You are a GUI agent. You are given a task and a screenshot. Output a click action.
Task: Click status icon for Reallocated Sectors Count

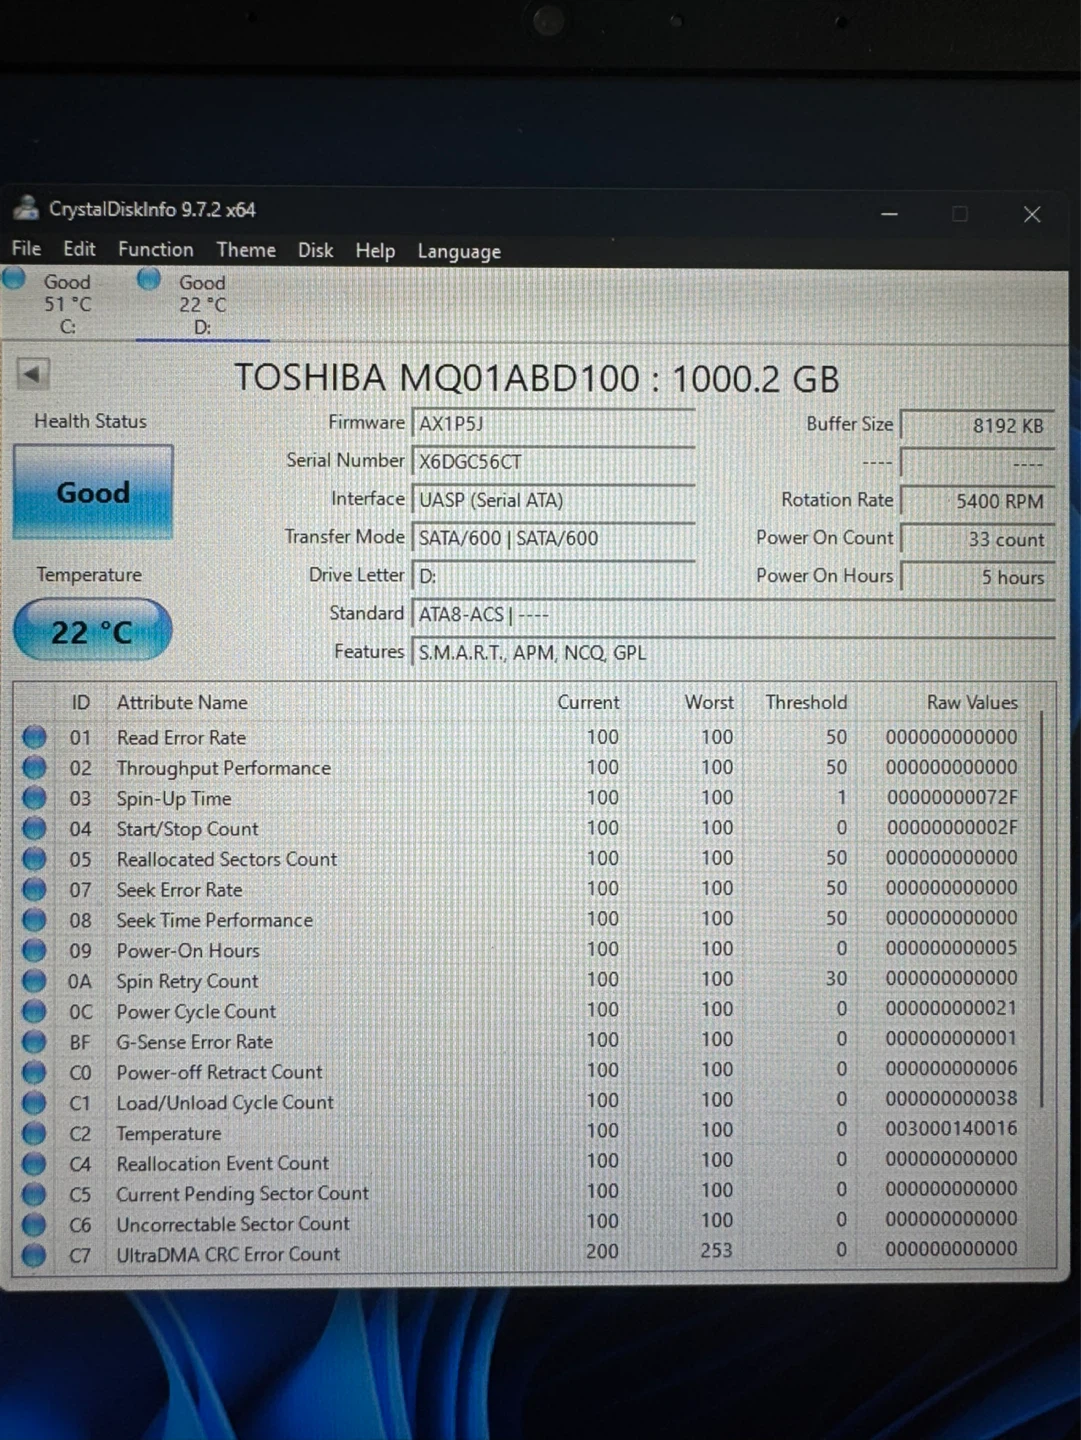(34, 859)
